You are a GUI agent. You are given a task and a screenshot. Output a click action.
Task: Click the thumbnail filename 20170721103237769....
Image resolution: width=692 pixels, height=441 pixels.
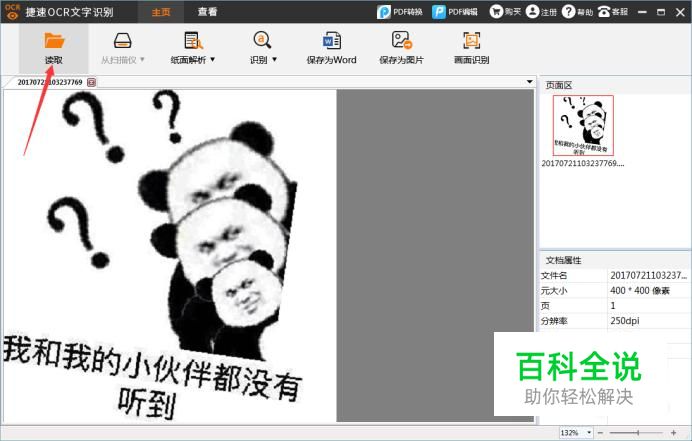(583, 163)
